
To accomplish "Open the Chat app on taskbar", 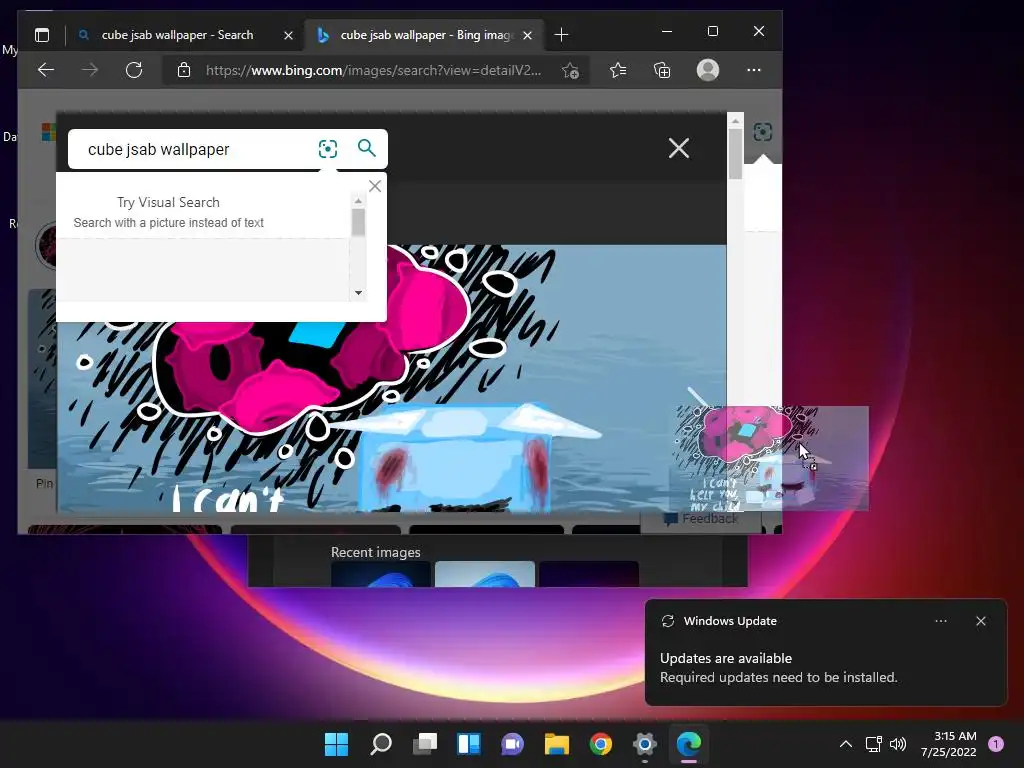I will coord(513,744).
